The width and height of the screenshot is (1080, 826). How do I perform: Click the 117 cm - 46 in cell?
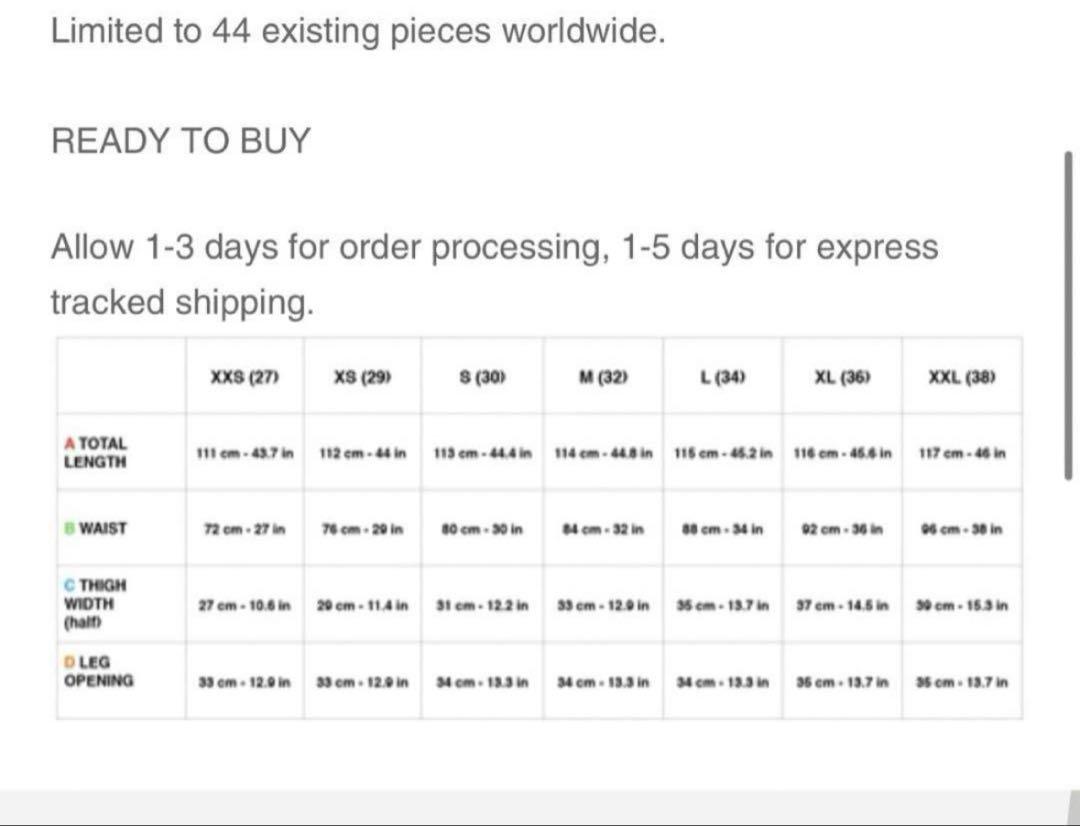(x=962, y=453)
